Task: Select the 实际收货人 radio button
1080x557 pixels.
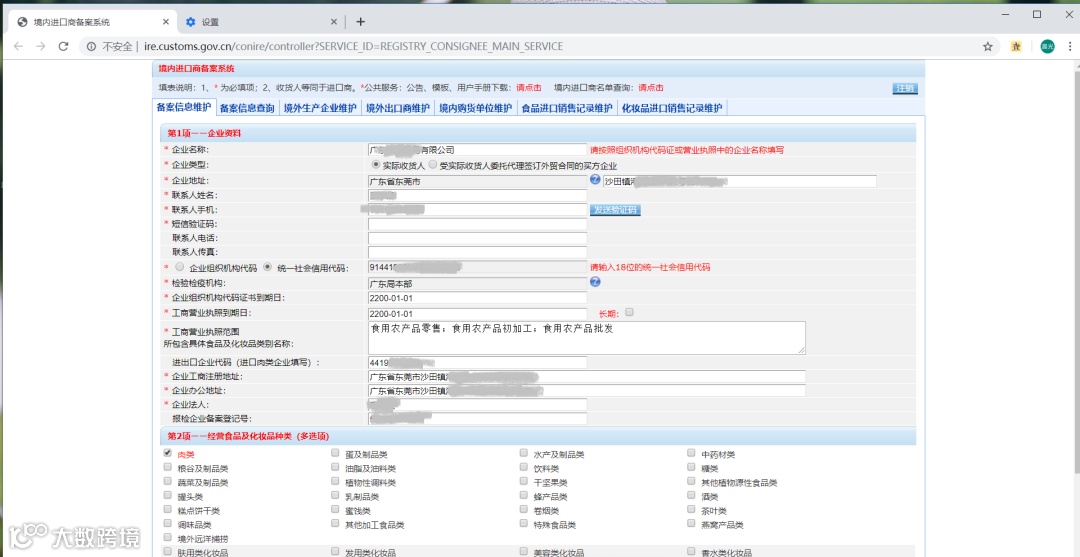Action: click(375, 165)
